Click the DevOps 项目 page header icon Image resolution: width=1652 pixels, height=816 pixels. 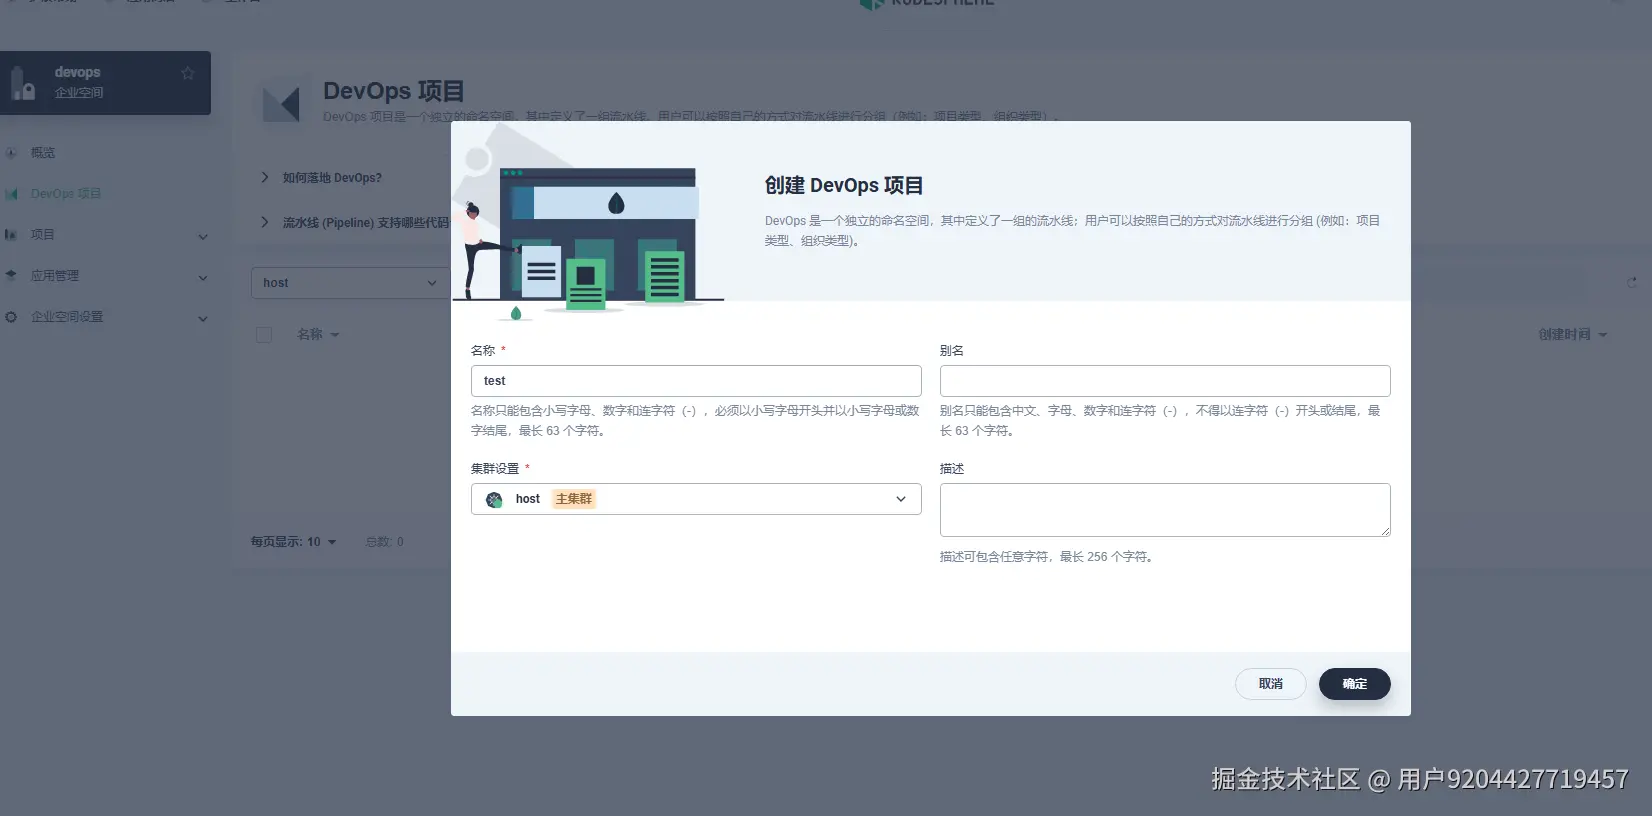(x=281, y=104)
